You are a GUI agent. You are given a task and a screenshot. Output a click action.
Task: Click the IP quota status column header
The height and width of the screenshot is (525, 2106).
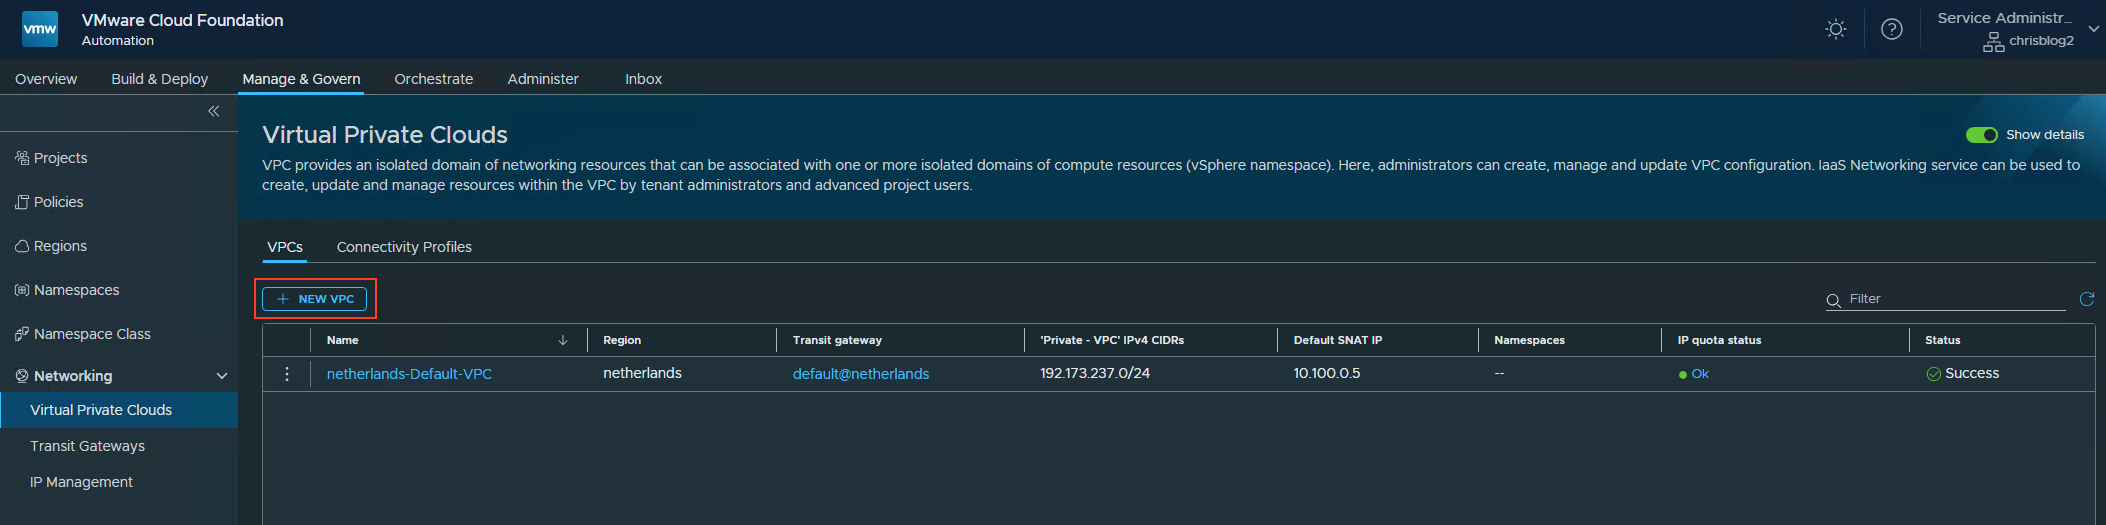(1719, 340)
